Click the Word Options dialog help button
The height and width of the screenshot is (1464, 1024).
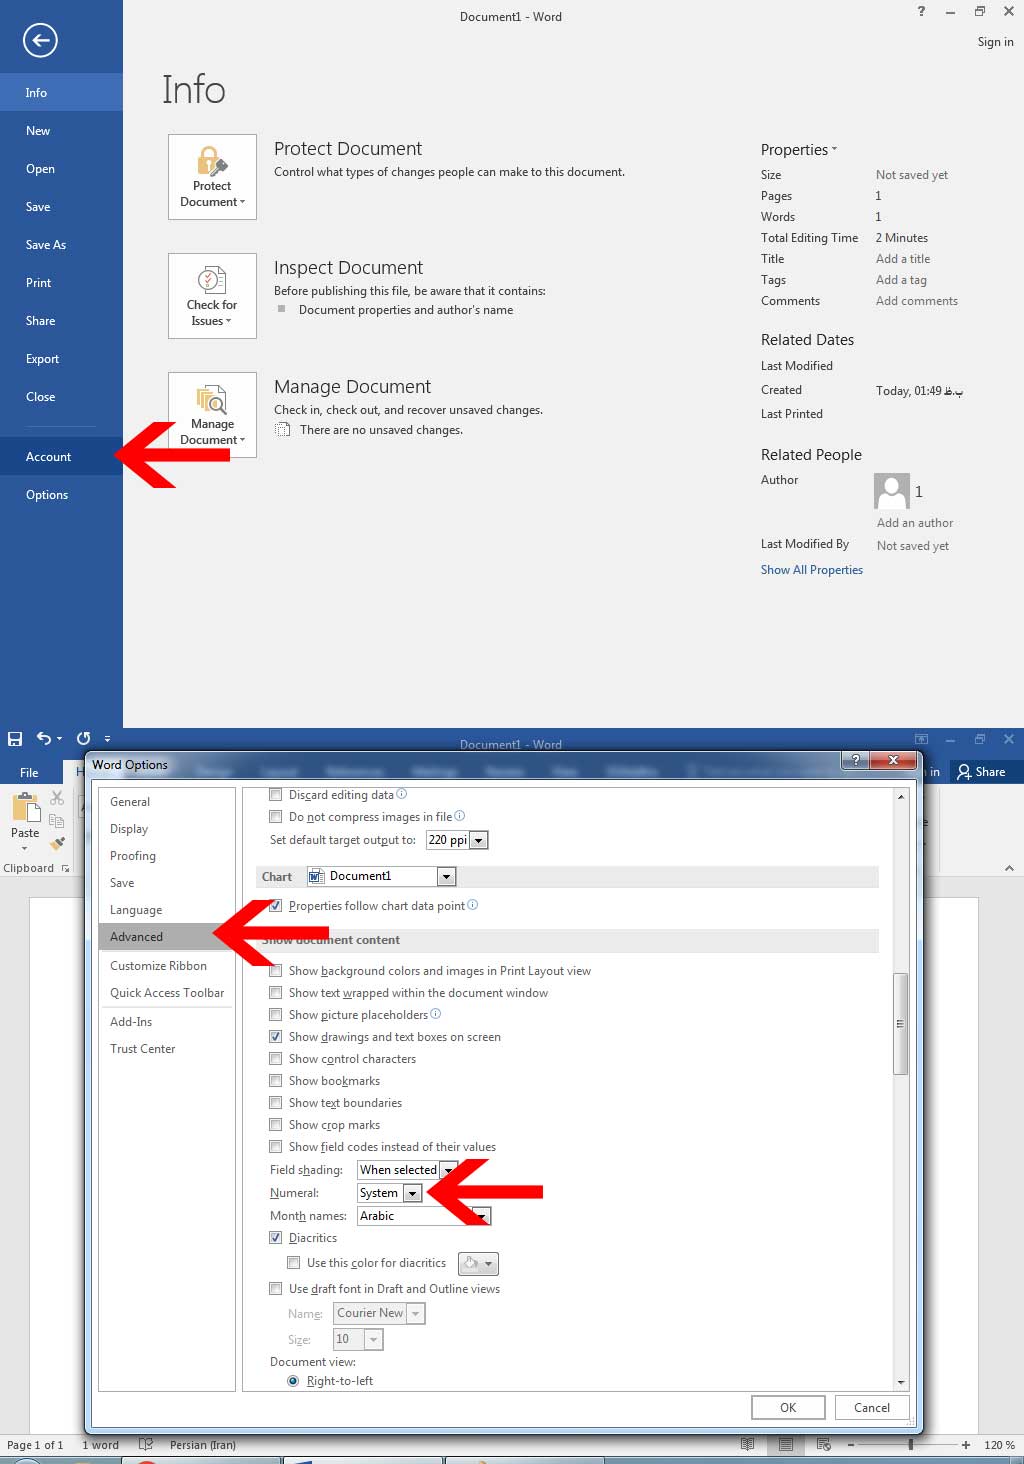pyautogui.click(x=855, y=761)
